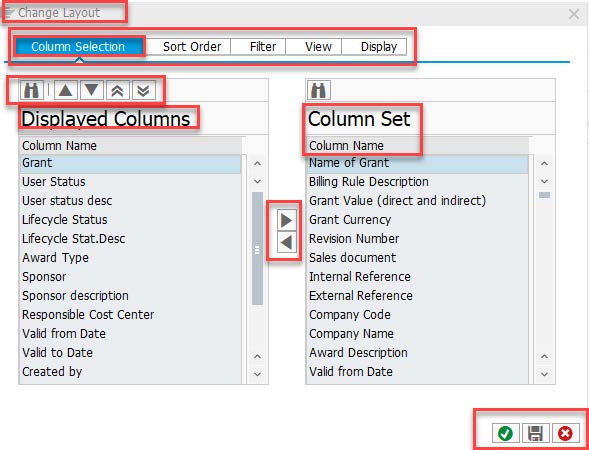The height and width of the screenshot is (450, 589).
Task: Select Lifecycle Stat.Desc row
Action: coord(130,239)
